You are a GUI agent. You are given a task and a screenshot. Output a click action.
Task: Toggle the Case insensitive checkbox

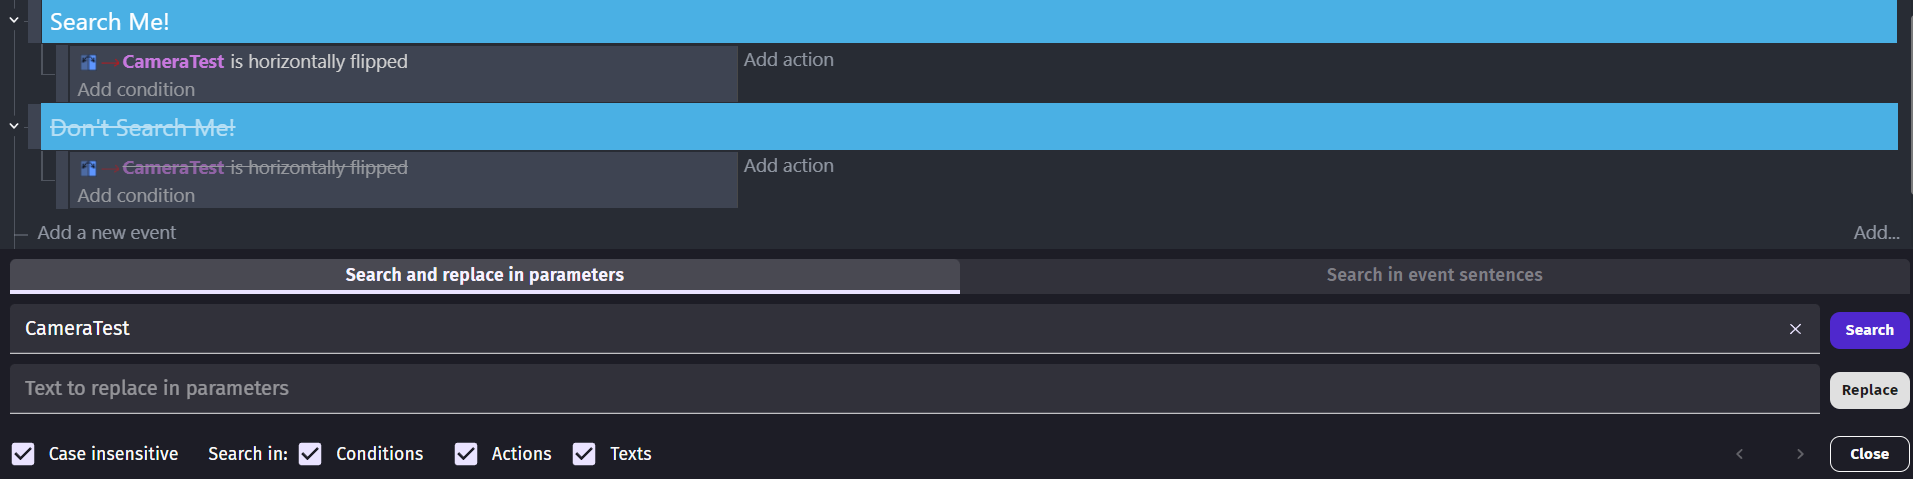coord(23,454)
